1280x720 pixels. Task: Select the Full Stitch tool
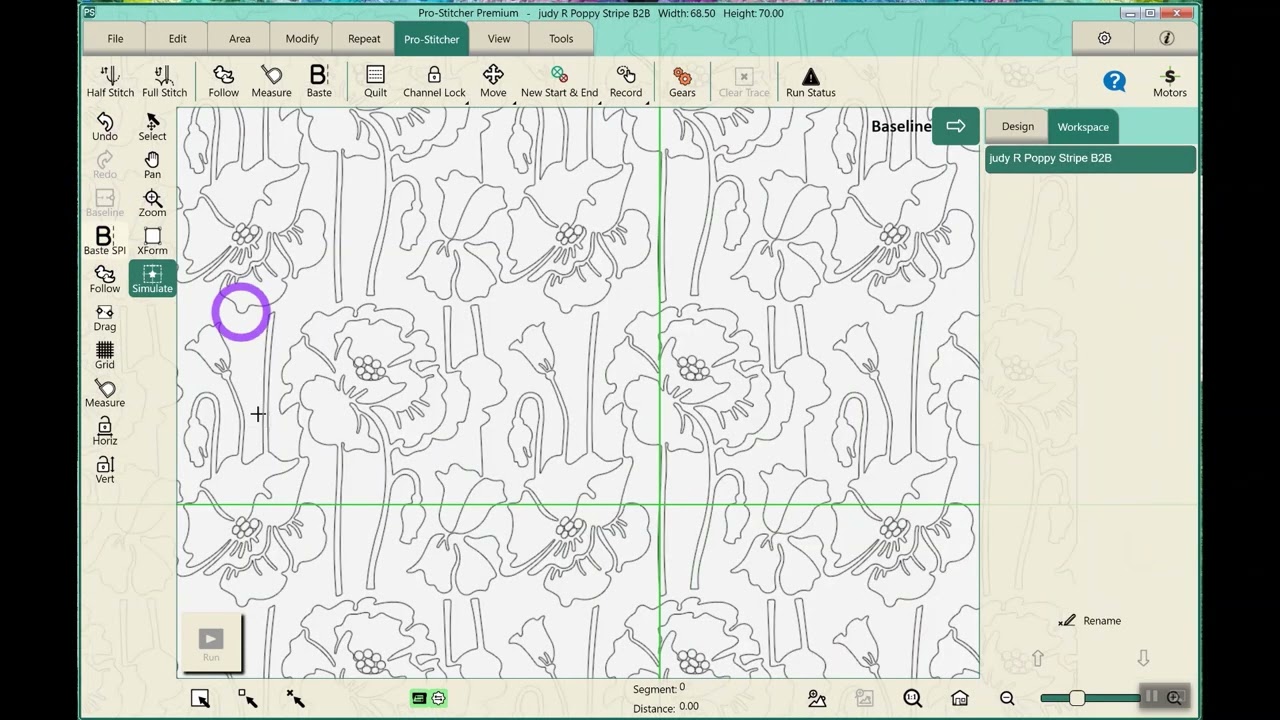point(164,82)
